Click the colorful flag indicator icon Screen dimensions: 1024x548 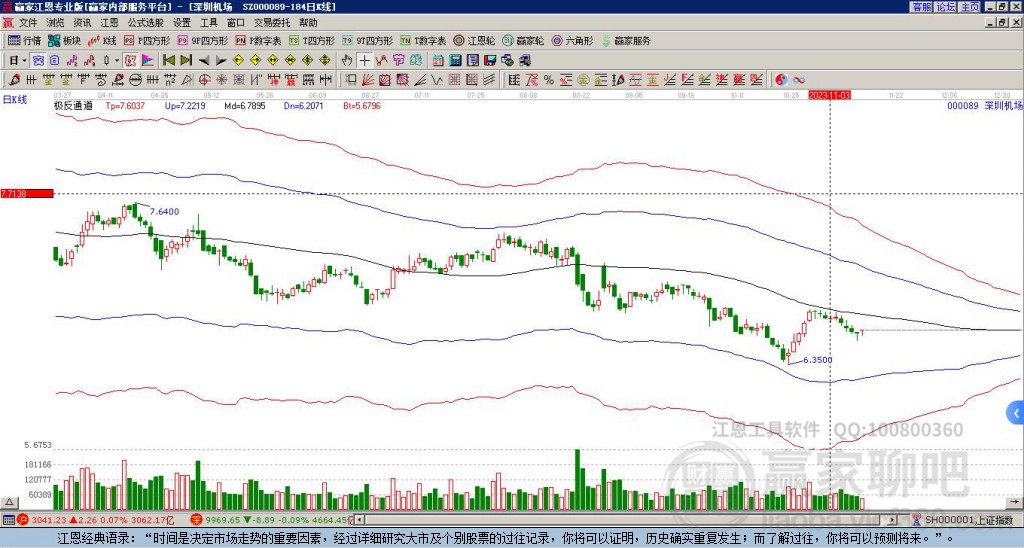148,60
